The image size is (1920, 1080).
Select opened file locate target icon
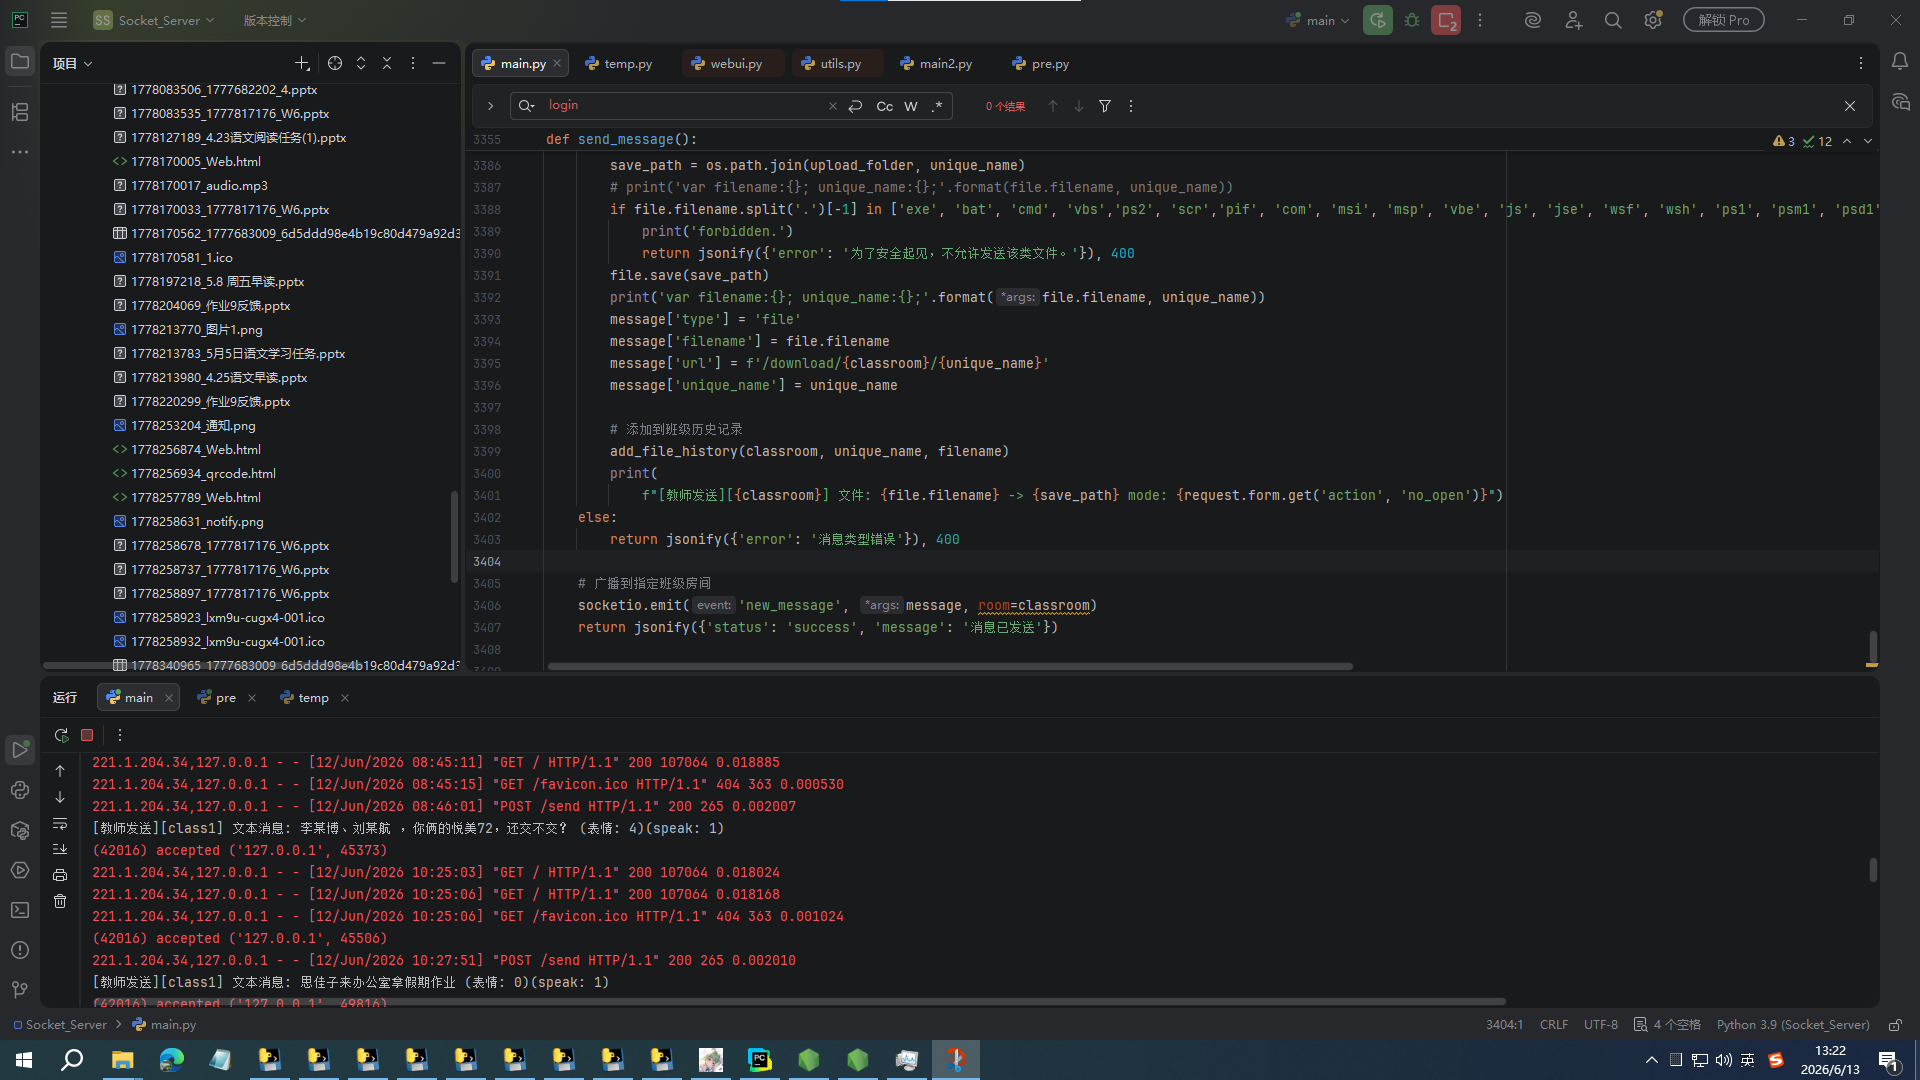pos(335,63)
